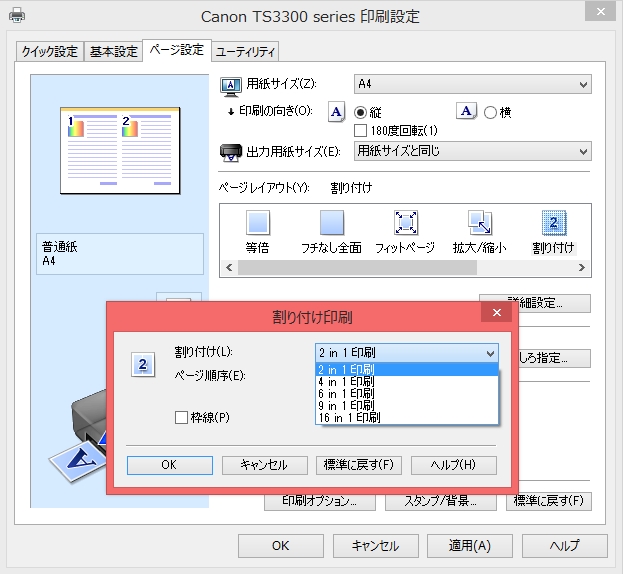Switch to 基本設定 tab
This screenshot has height=574, width=623.
pyautogui.click(x=113, y=51)
